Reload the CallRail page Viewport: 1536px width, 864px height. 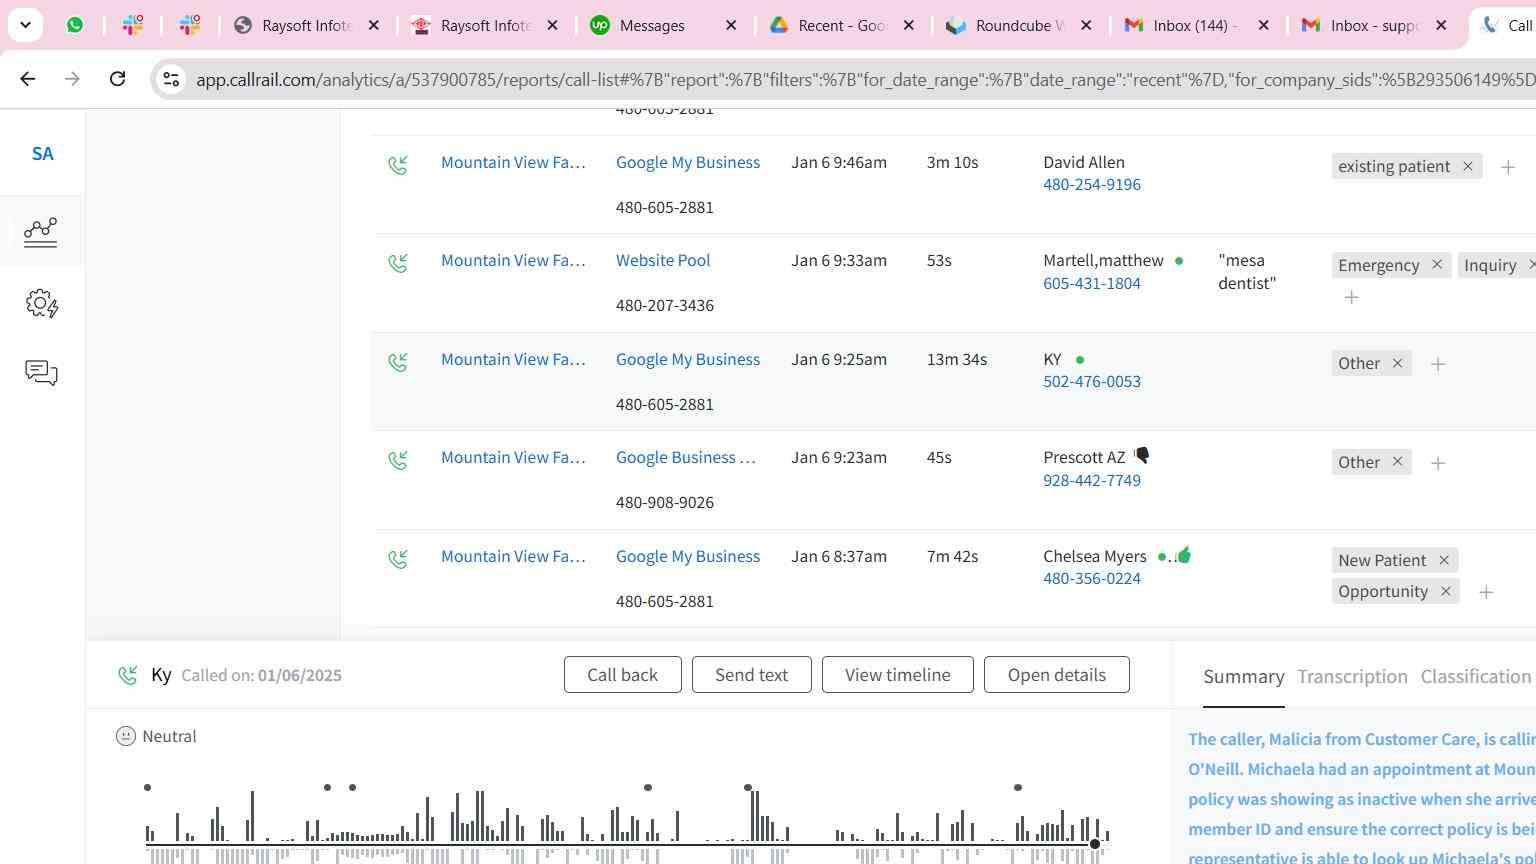point(117,79)
